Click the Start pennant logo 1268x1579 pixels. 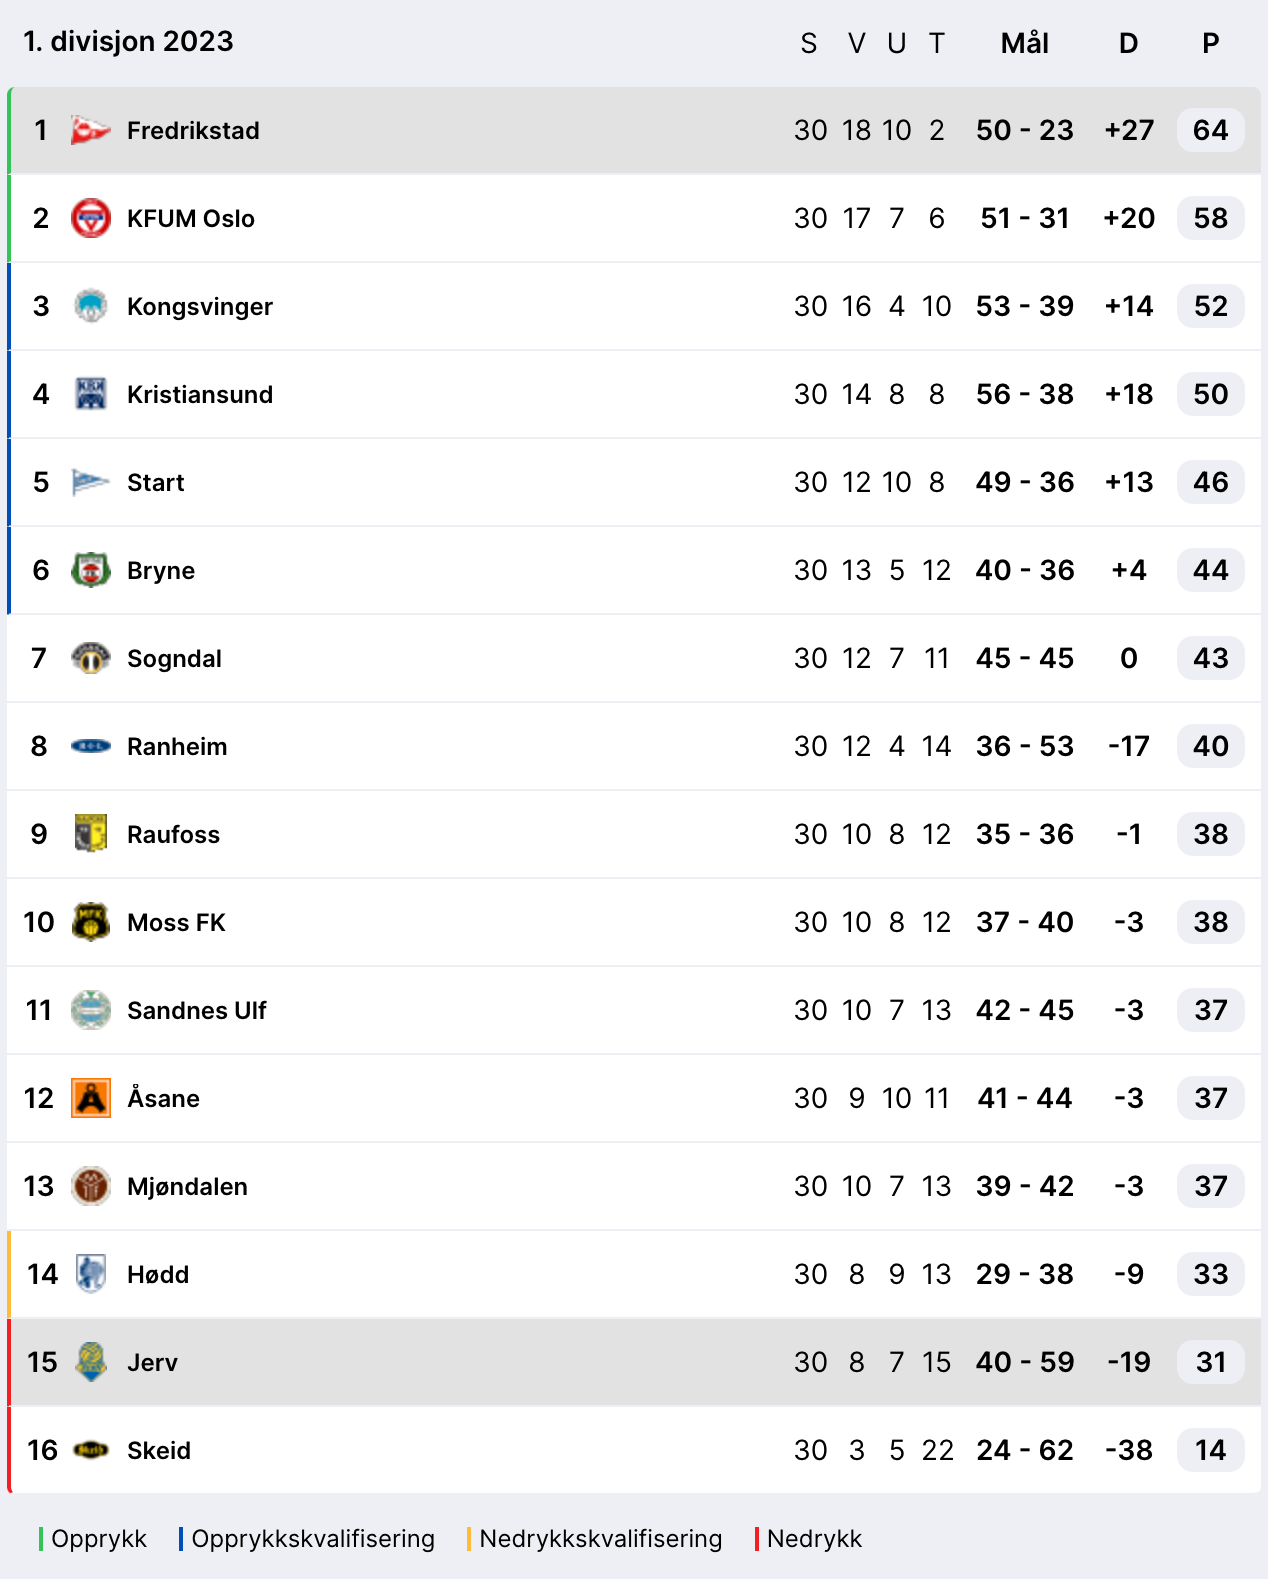pos(90,482)
